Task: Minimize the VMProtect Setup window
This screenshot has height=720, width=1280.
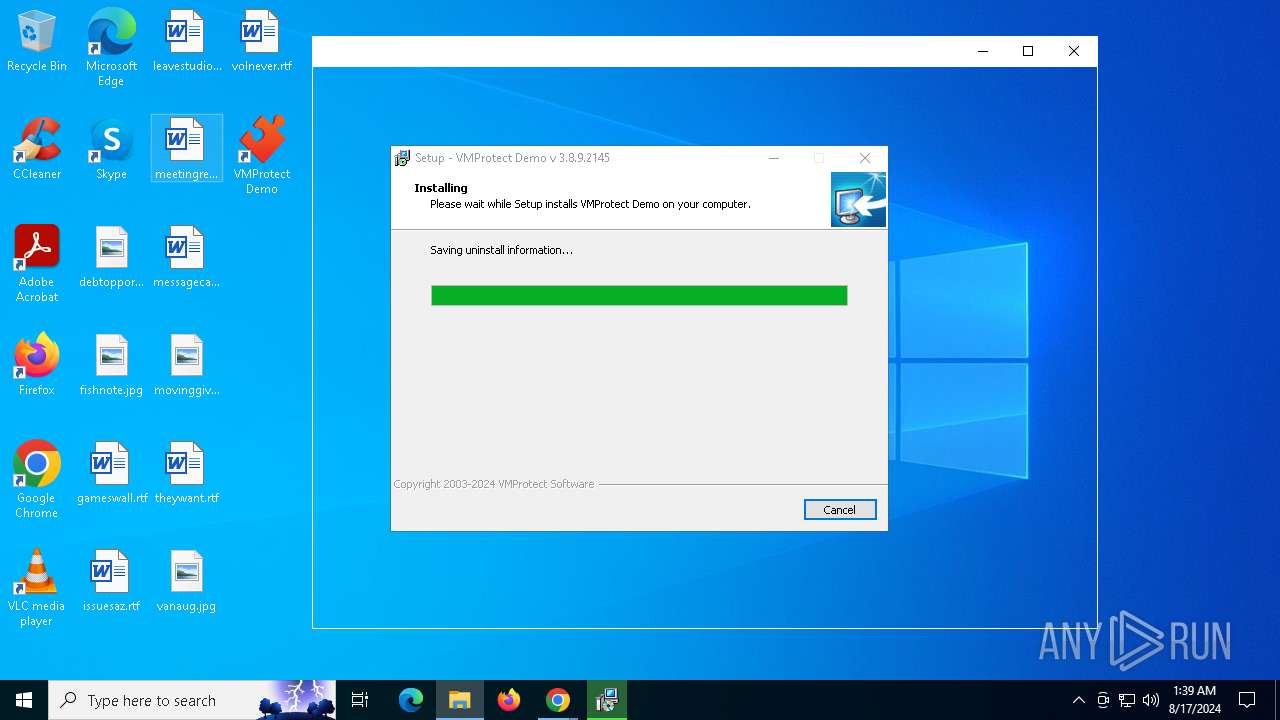Action: [774, 158]
